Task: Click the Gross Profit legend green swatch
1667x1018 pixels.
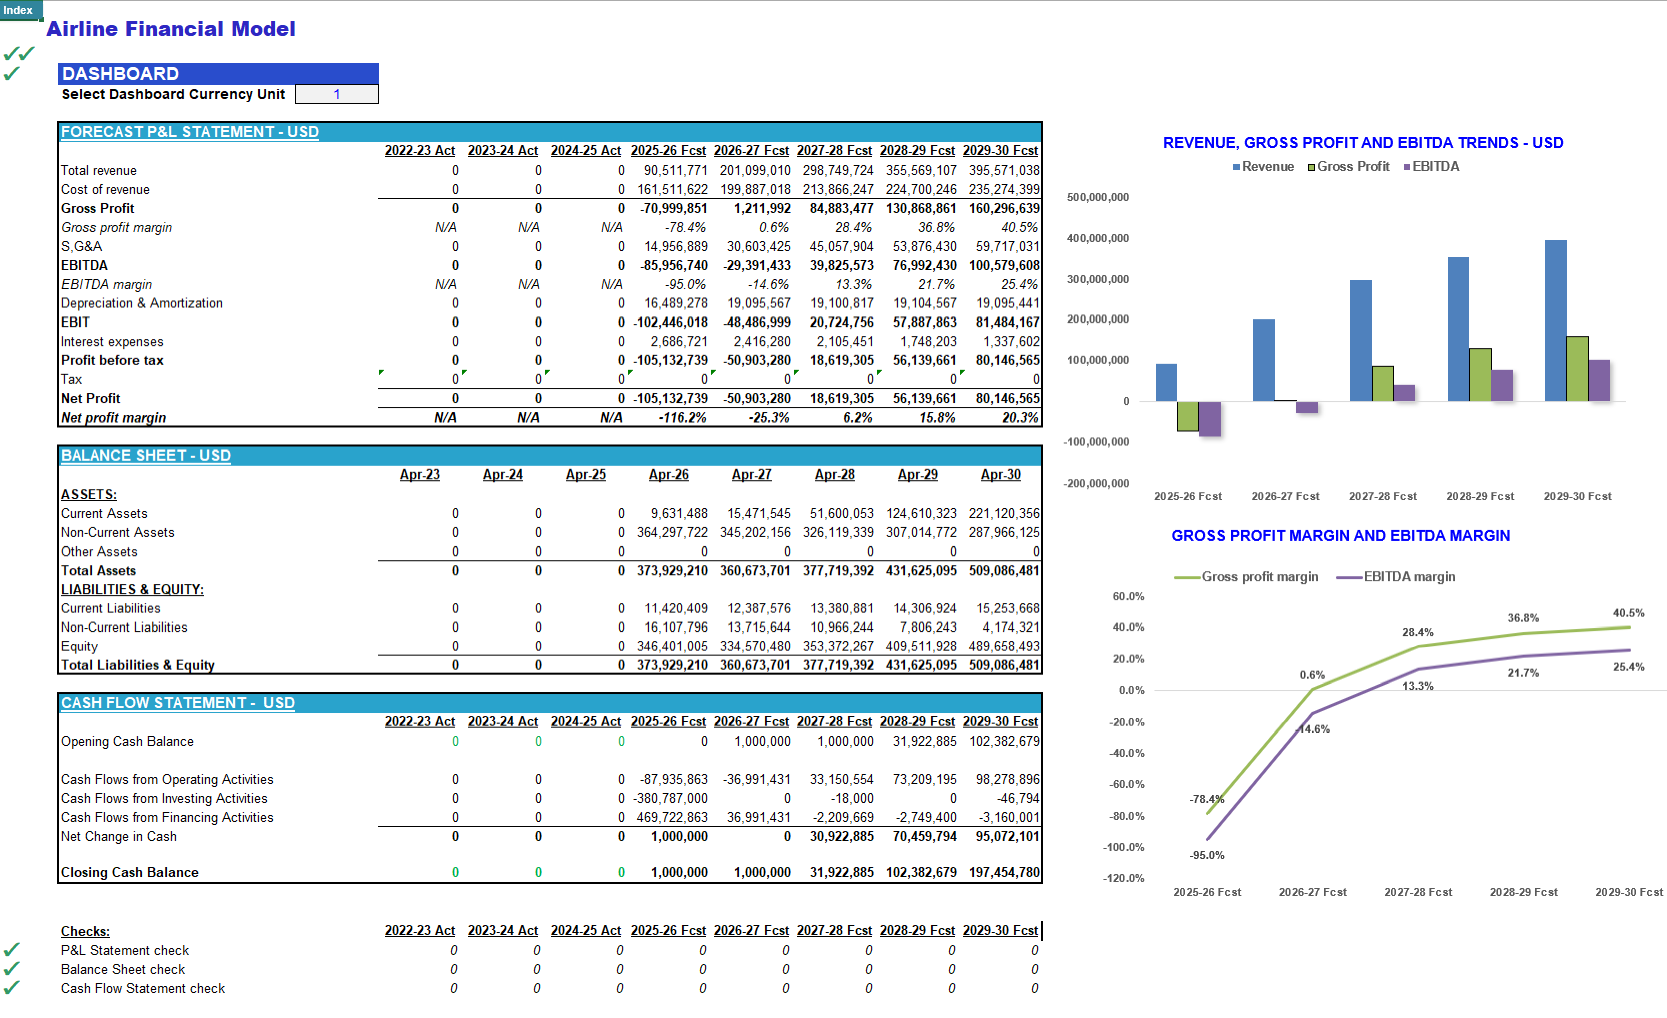Action: [1311, 167]
